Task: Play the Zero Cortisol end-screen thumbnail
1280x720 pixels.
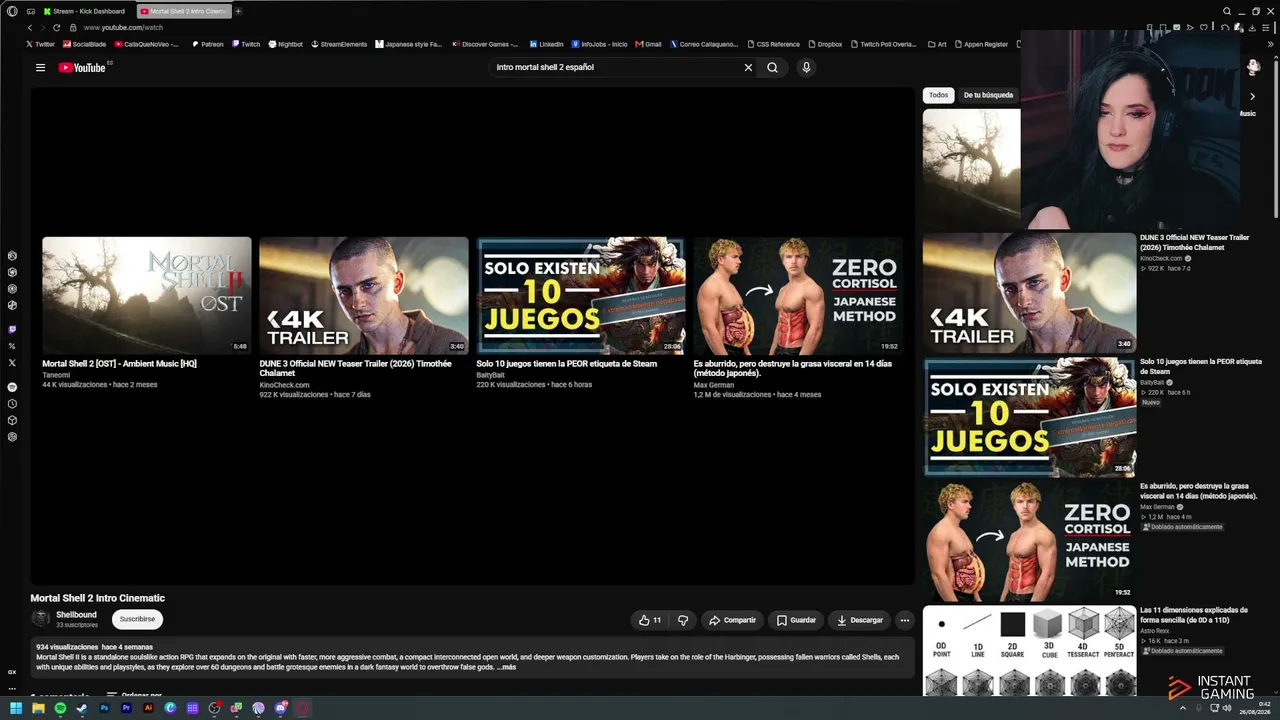Action: [x=798, y=295]
